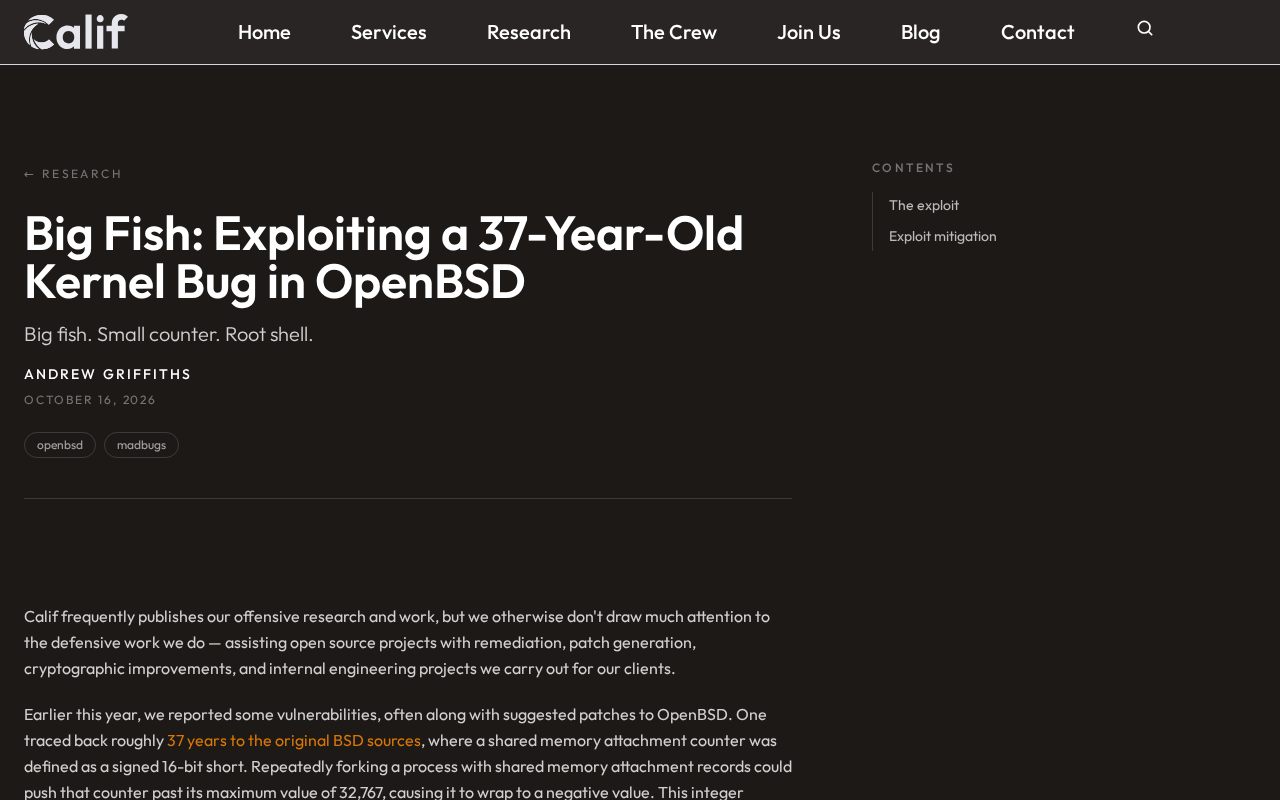
Task: Click the subtitle 'Big fish. Small counter. Root shell.'
Action: (x=169, y=334)
